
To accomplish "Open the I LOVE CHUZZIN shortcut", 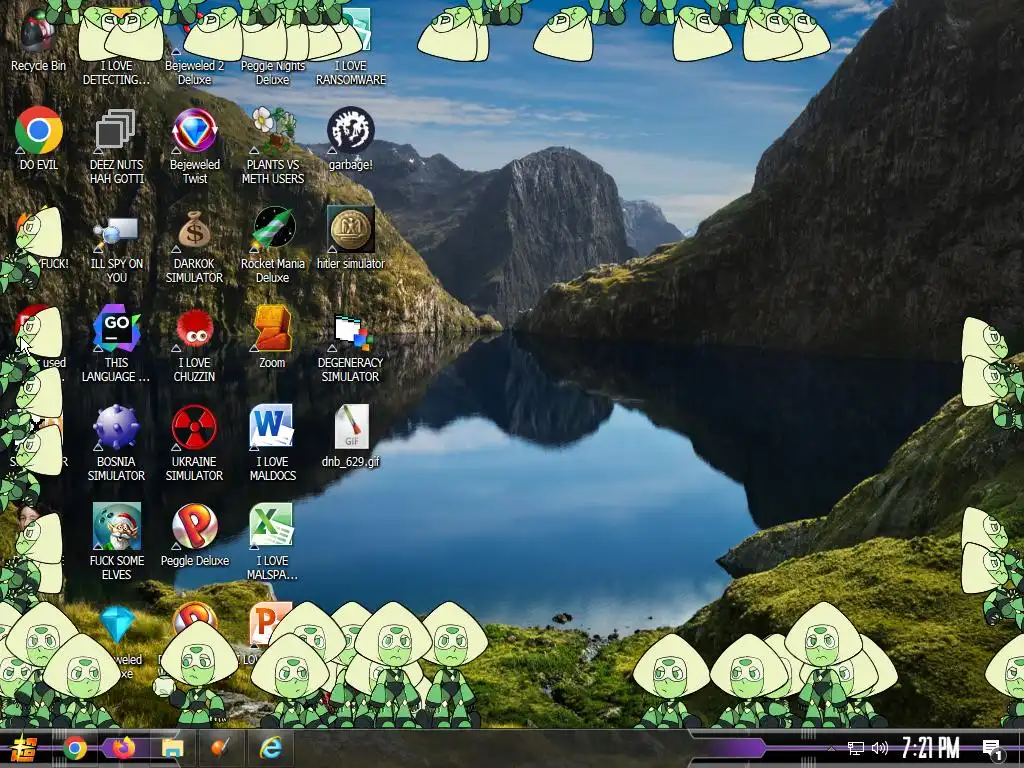I will coord(195,345).
